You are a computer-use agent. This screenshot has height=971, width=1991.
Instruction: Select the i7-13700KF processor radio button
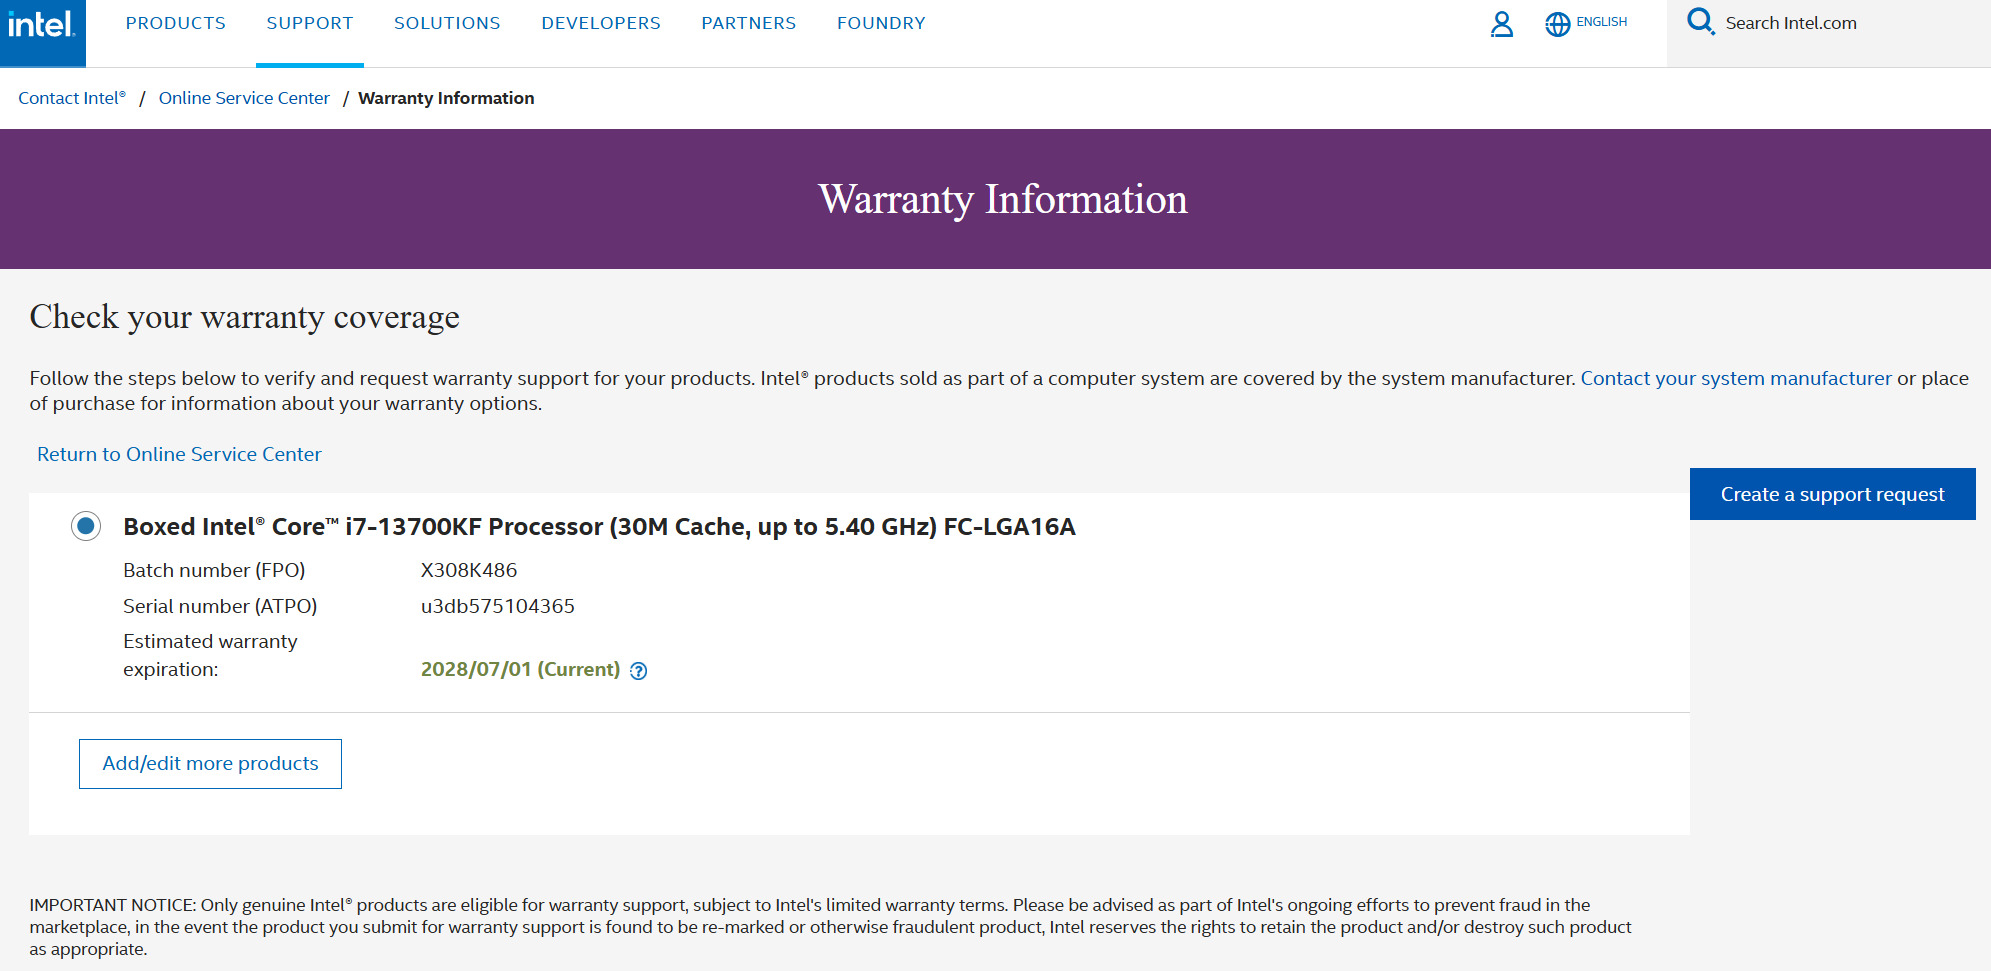tap(86, 526)
